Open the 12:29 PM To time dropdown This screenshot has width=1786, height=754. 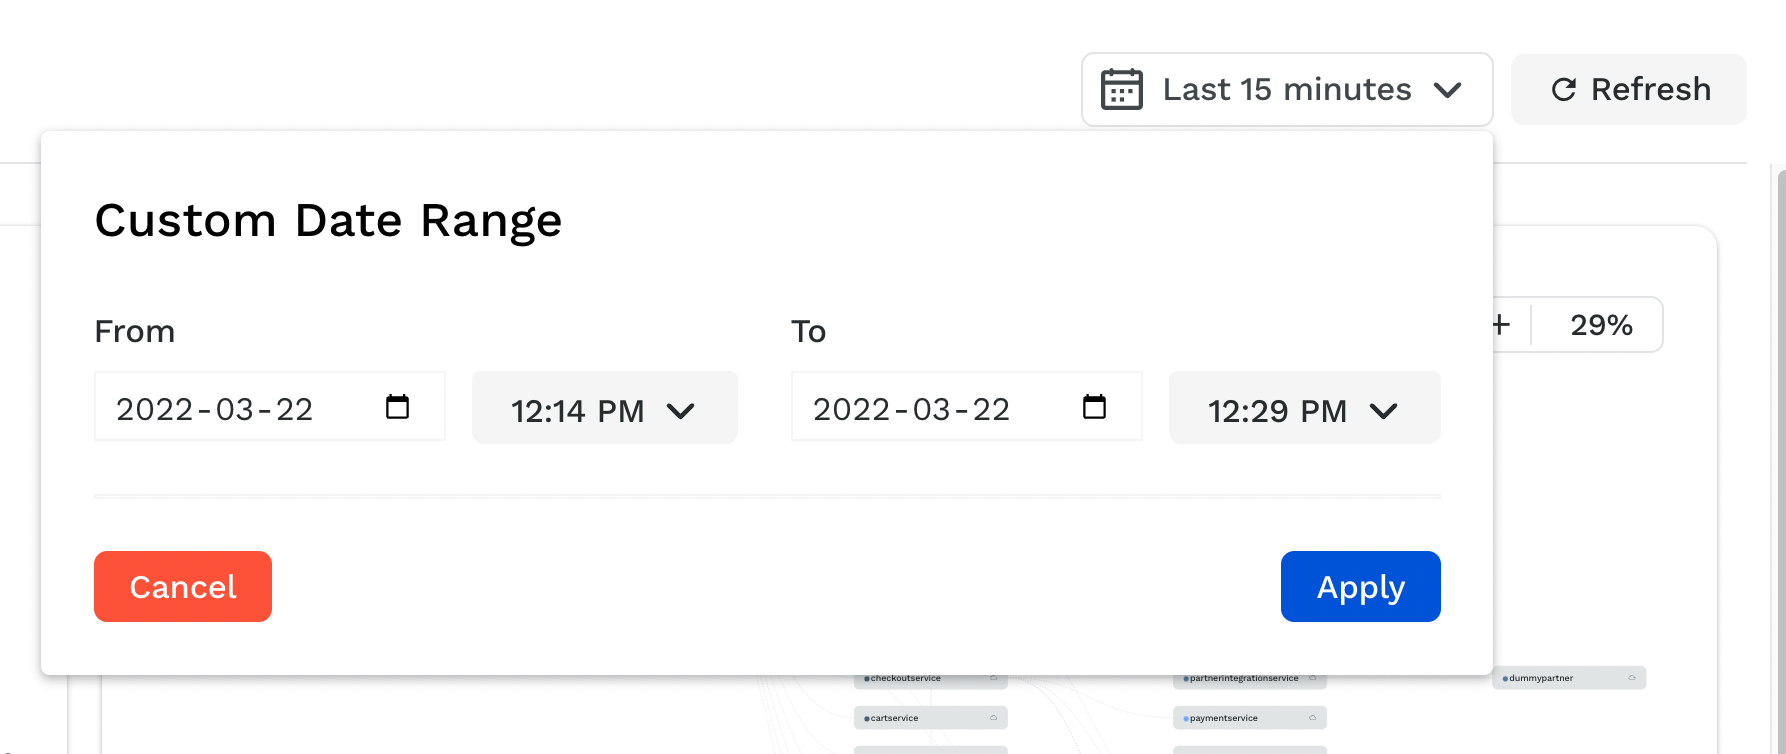(x=1304, y=408)
